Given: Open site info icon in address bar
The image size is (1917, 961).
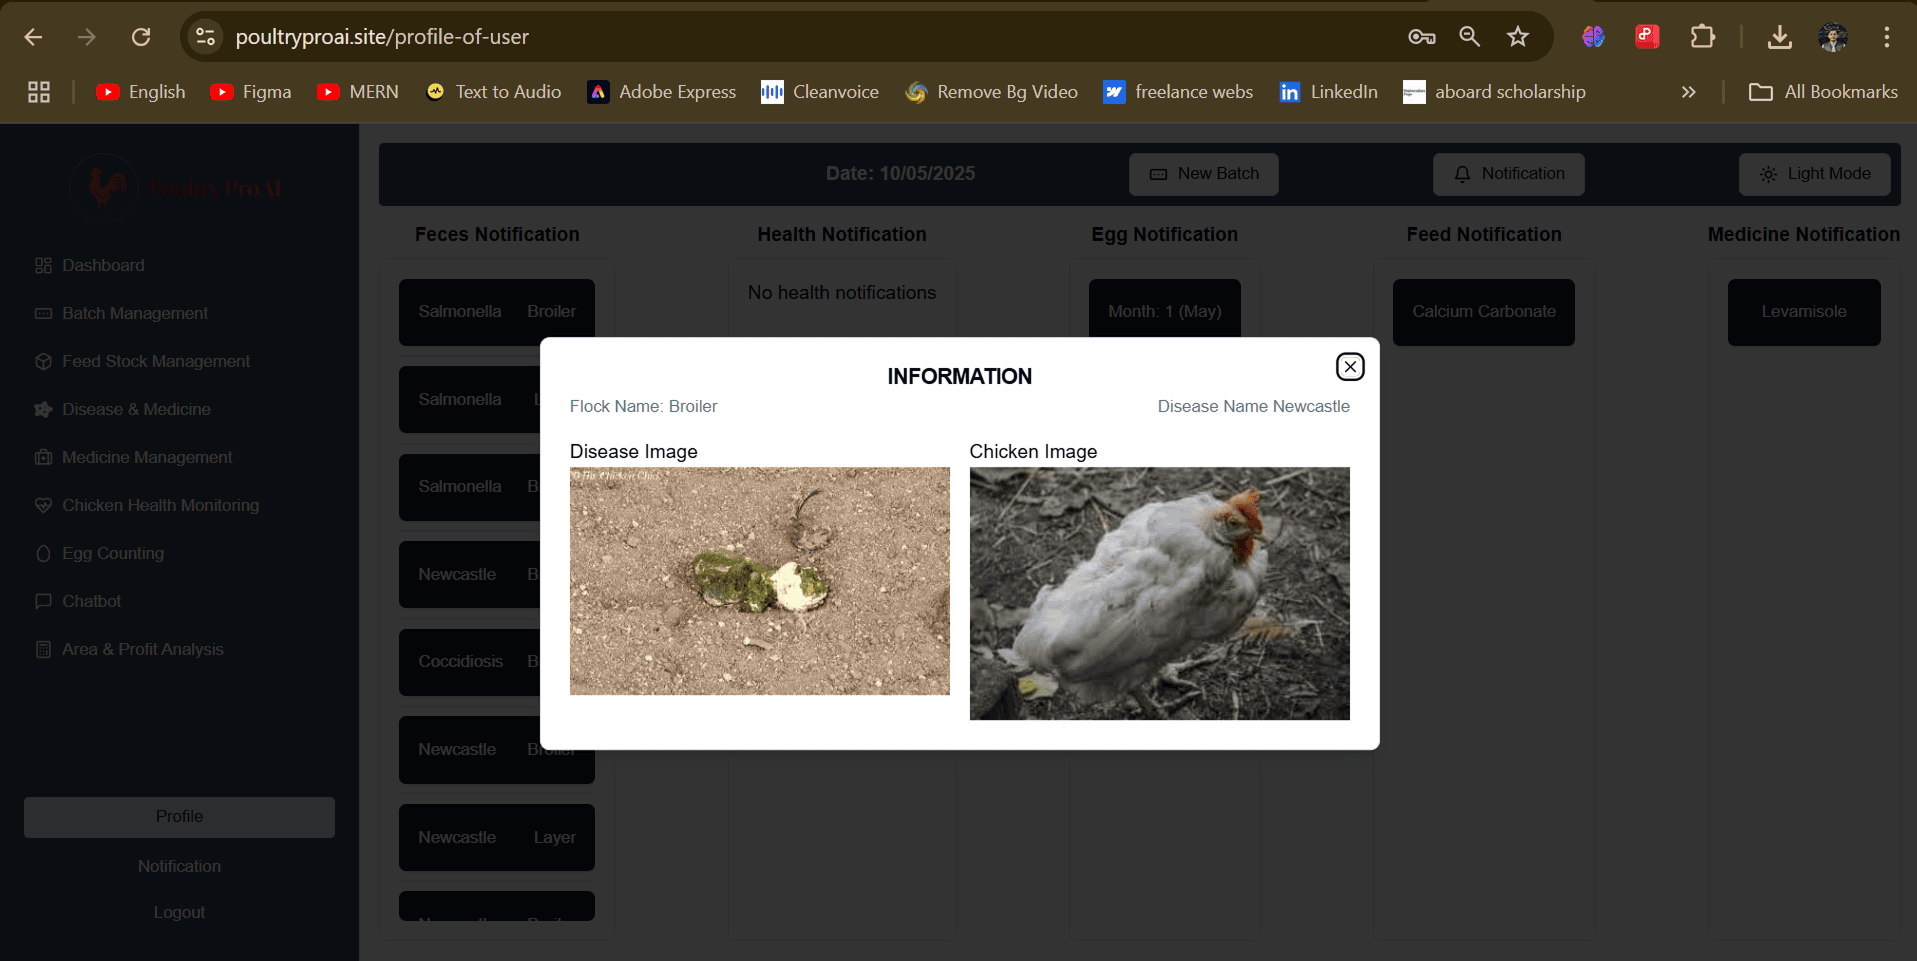Looking at the screenshot, I should coord(205,37).
